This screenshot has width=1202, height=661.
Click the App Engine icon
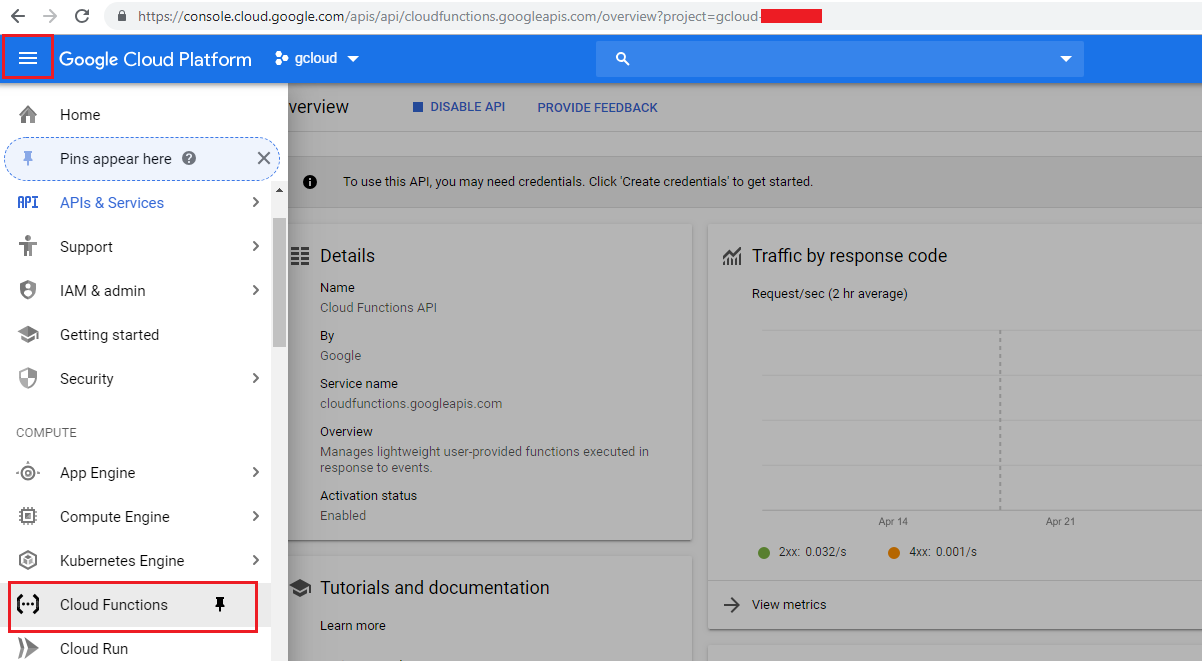pos(28,472)
